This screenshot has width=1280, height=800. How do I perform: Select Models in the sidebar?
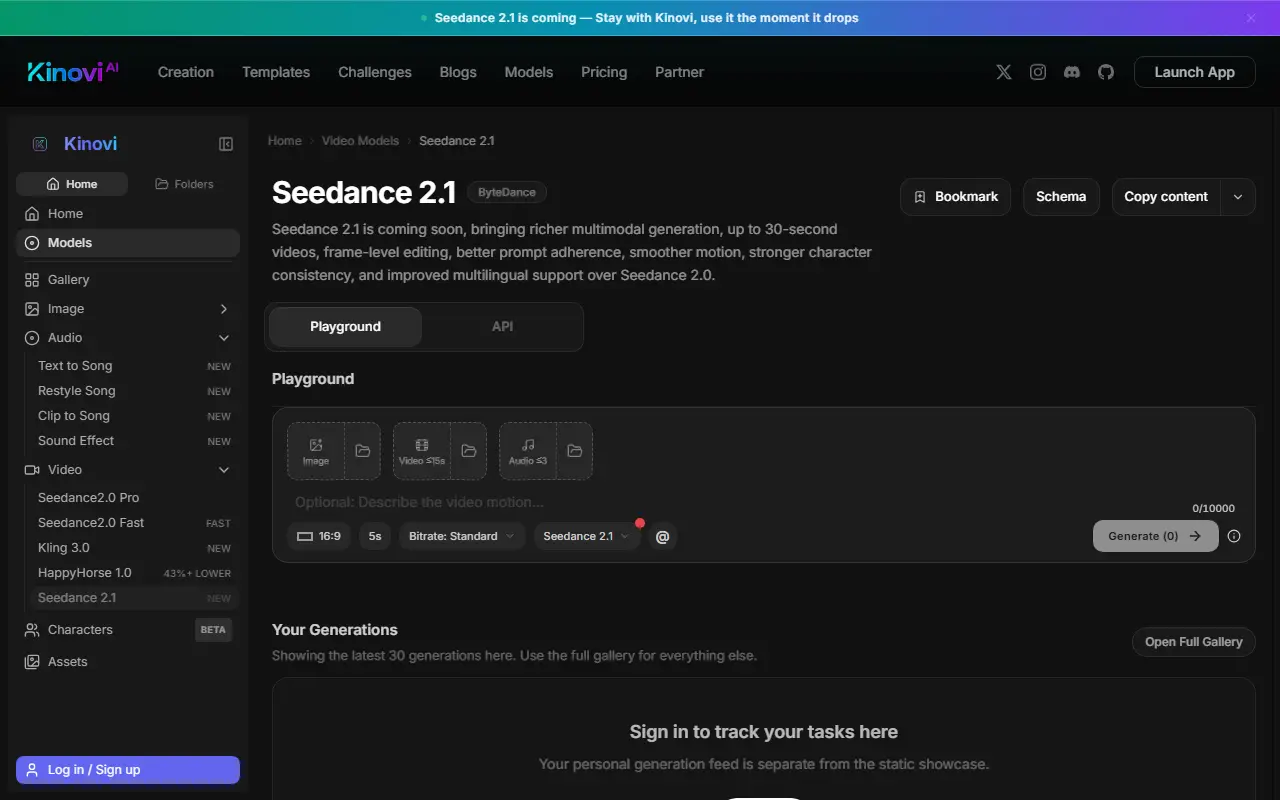click(x=128, y=243)
